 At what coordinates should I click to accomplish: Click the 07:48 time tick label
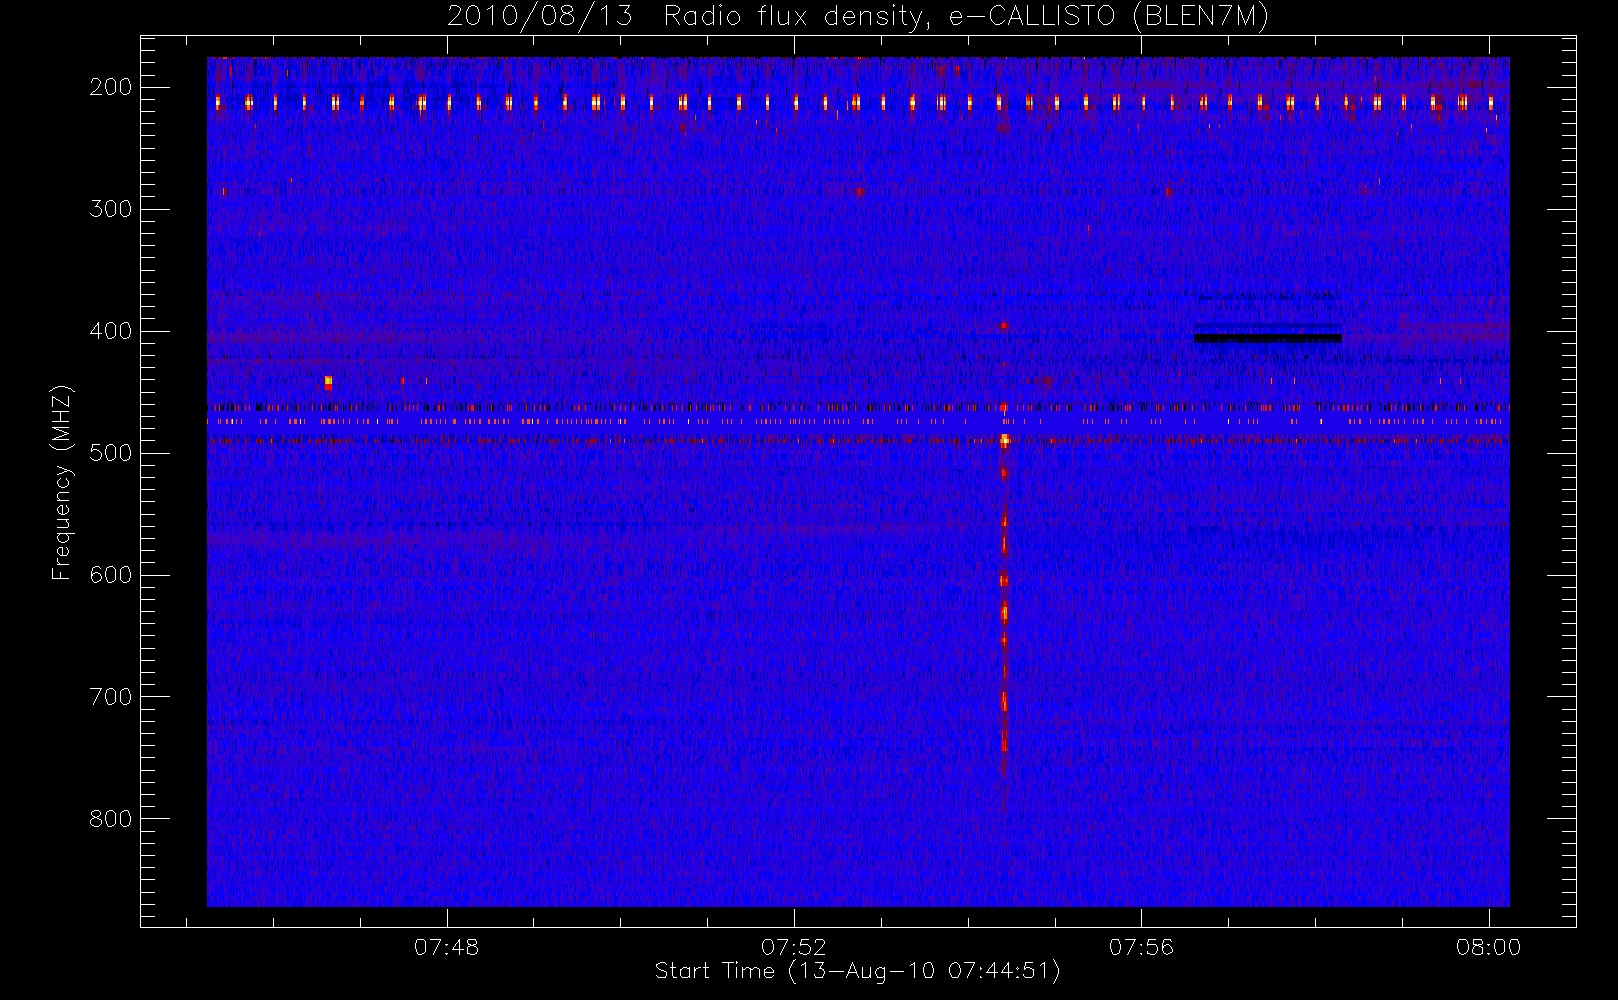[447, 947]
